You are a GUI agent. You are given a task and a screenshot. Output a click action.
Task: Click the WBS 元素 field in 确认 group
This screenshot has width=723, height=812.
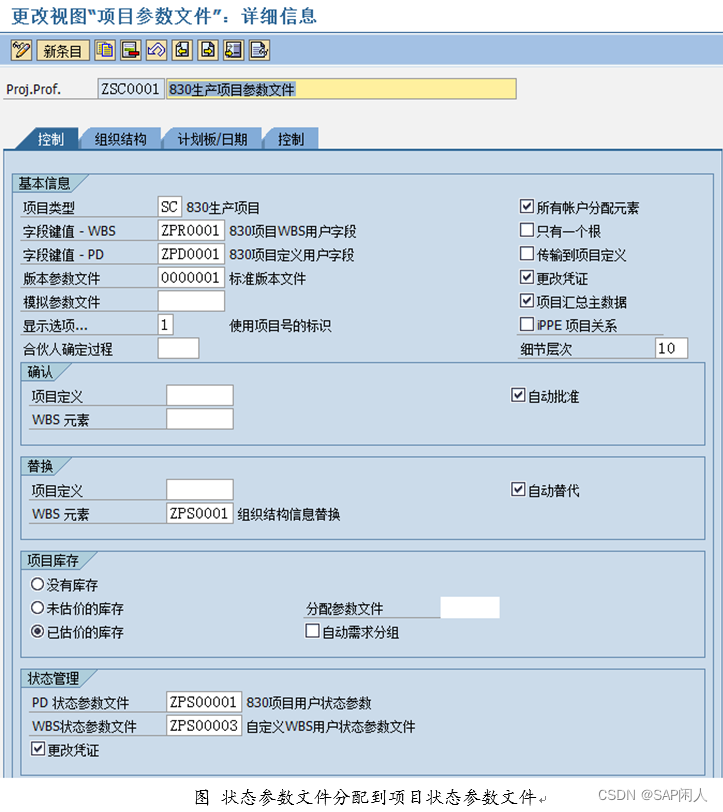click(200, 419)
